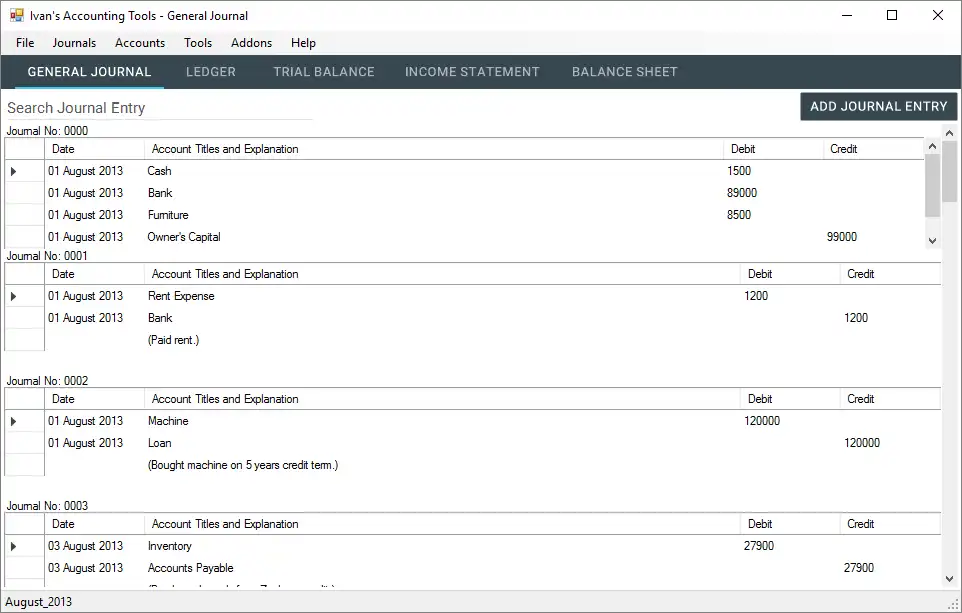Focus the Search Journal Entry field
This screenshot has height=613, width=962.
tap(160, 108)
